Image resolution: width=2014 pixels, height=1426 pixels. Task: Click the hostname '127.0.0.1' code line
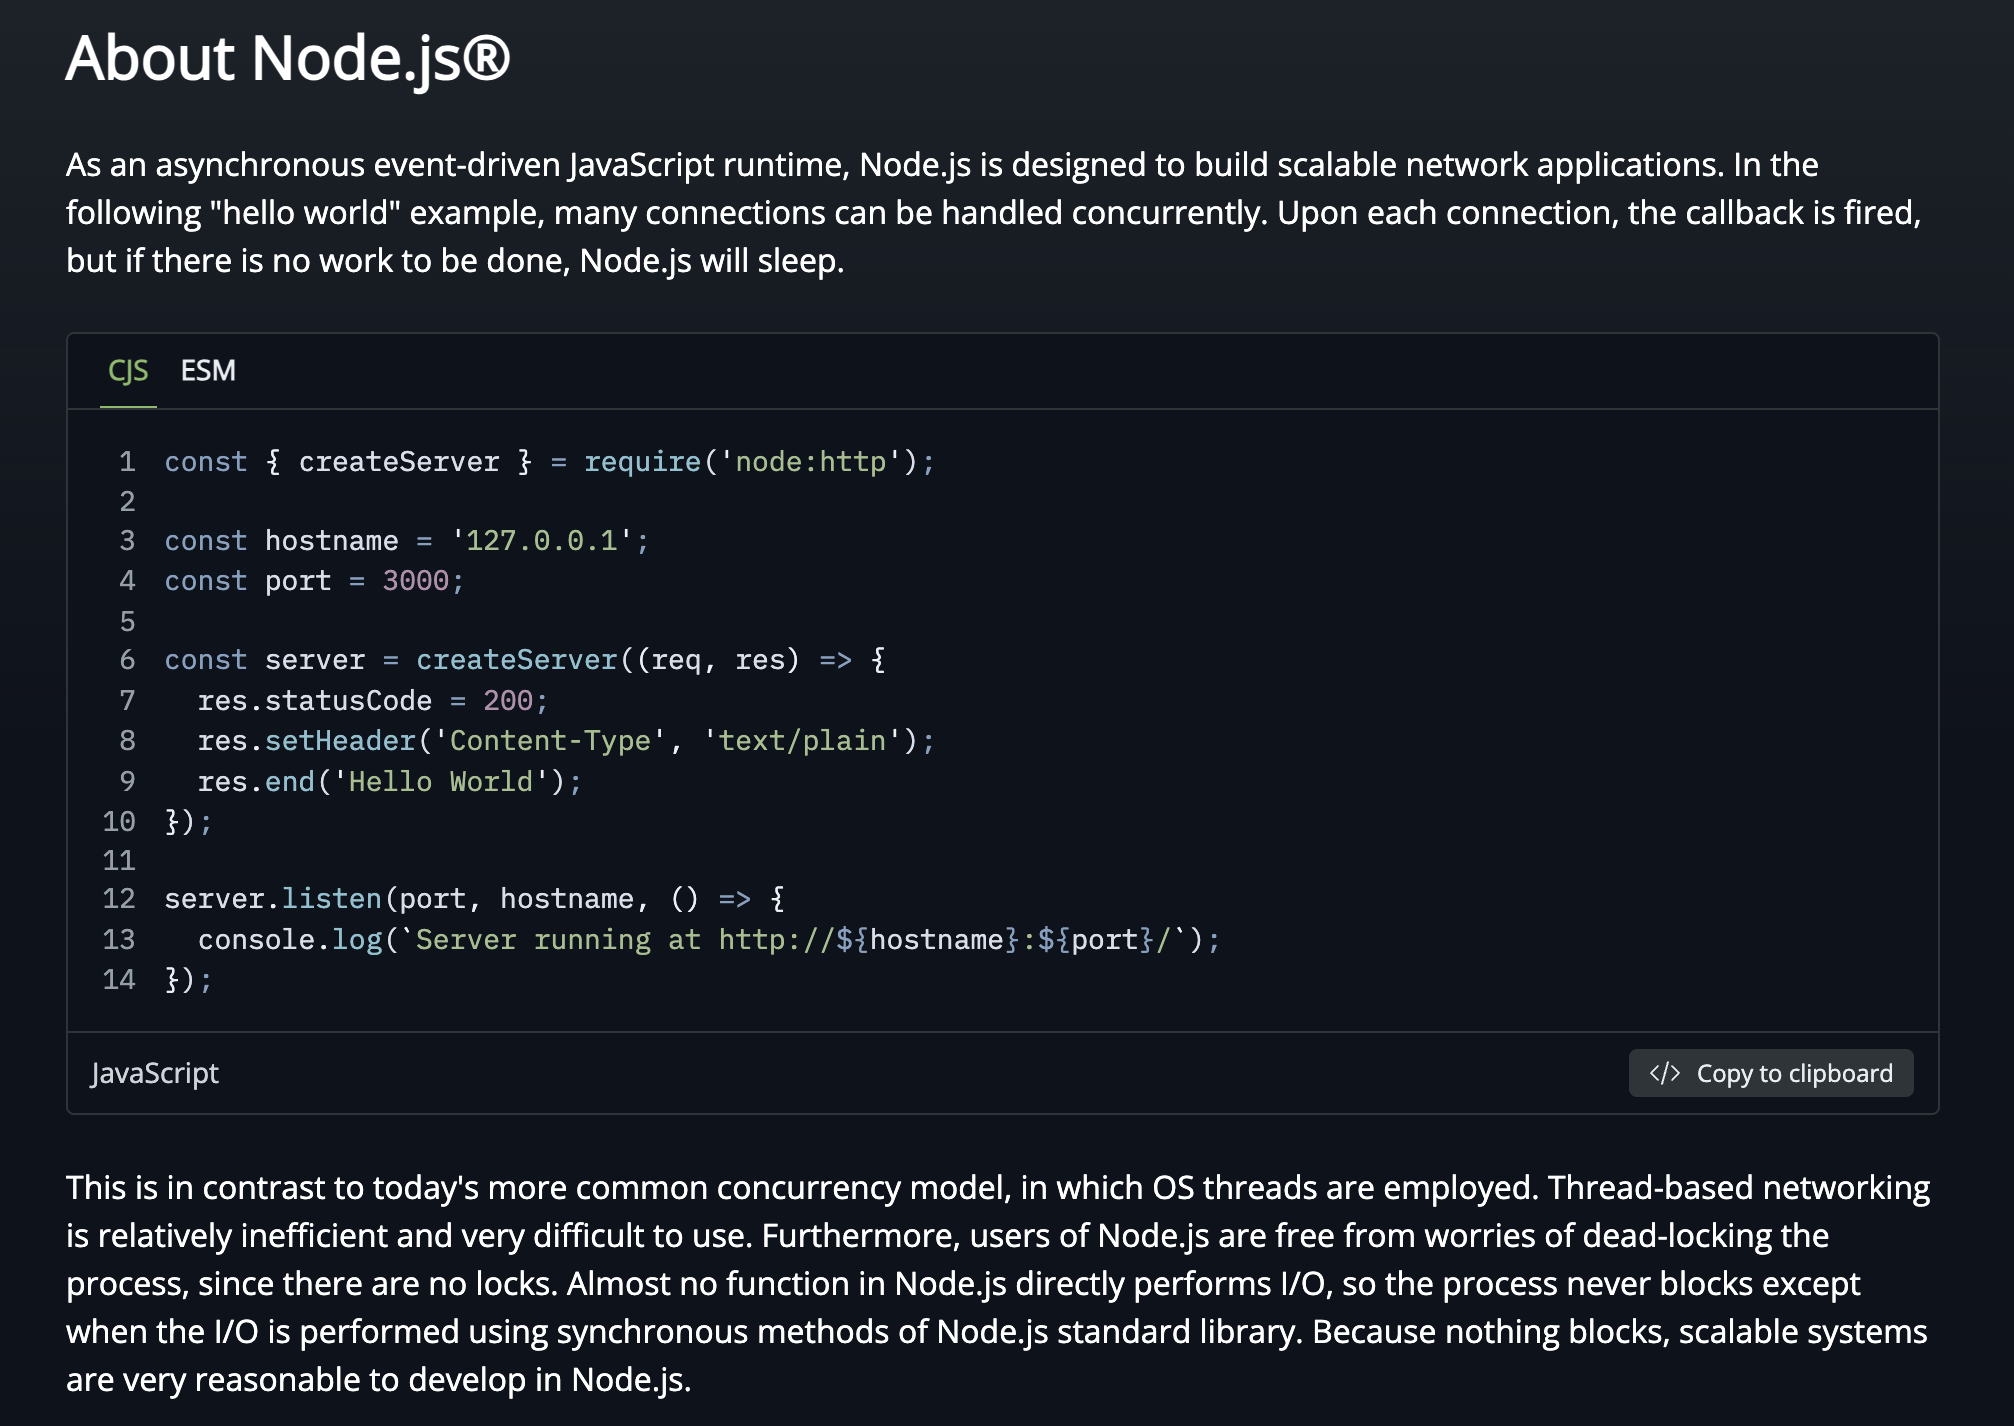(407, 541)
